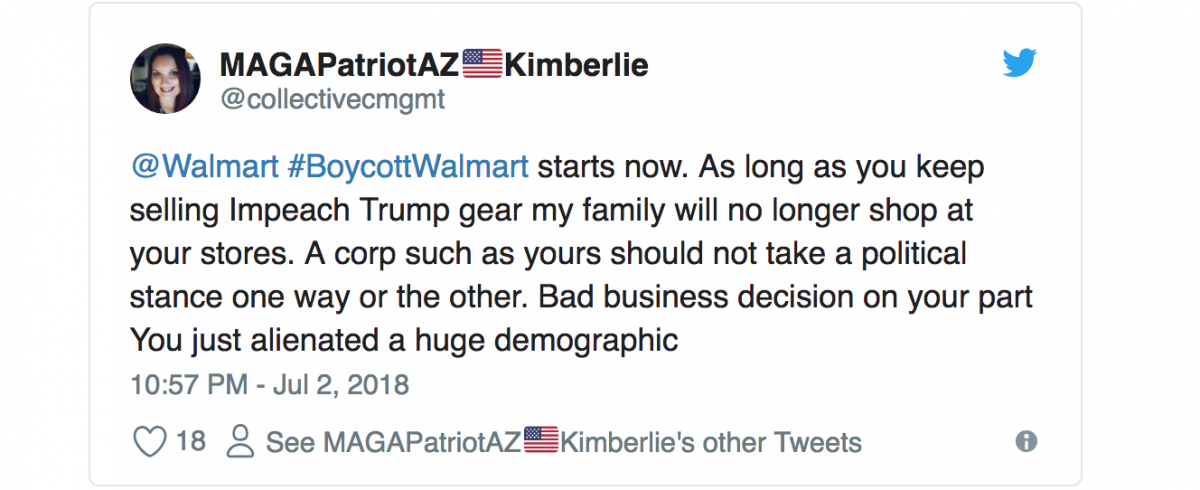
Task: Open See MAGAPatriotAZ Kimberlie's other Tweets
Action: 563,441
